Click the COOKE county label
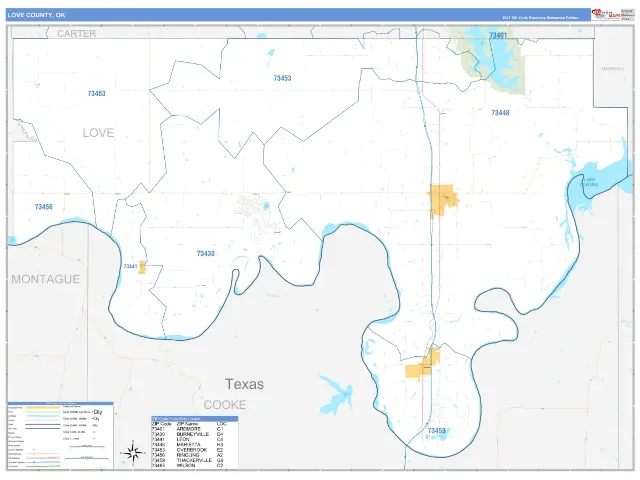The image size is (640, 480). click(x=225, y=405)
